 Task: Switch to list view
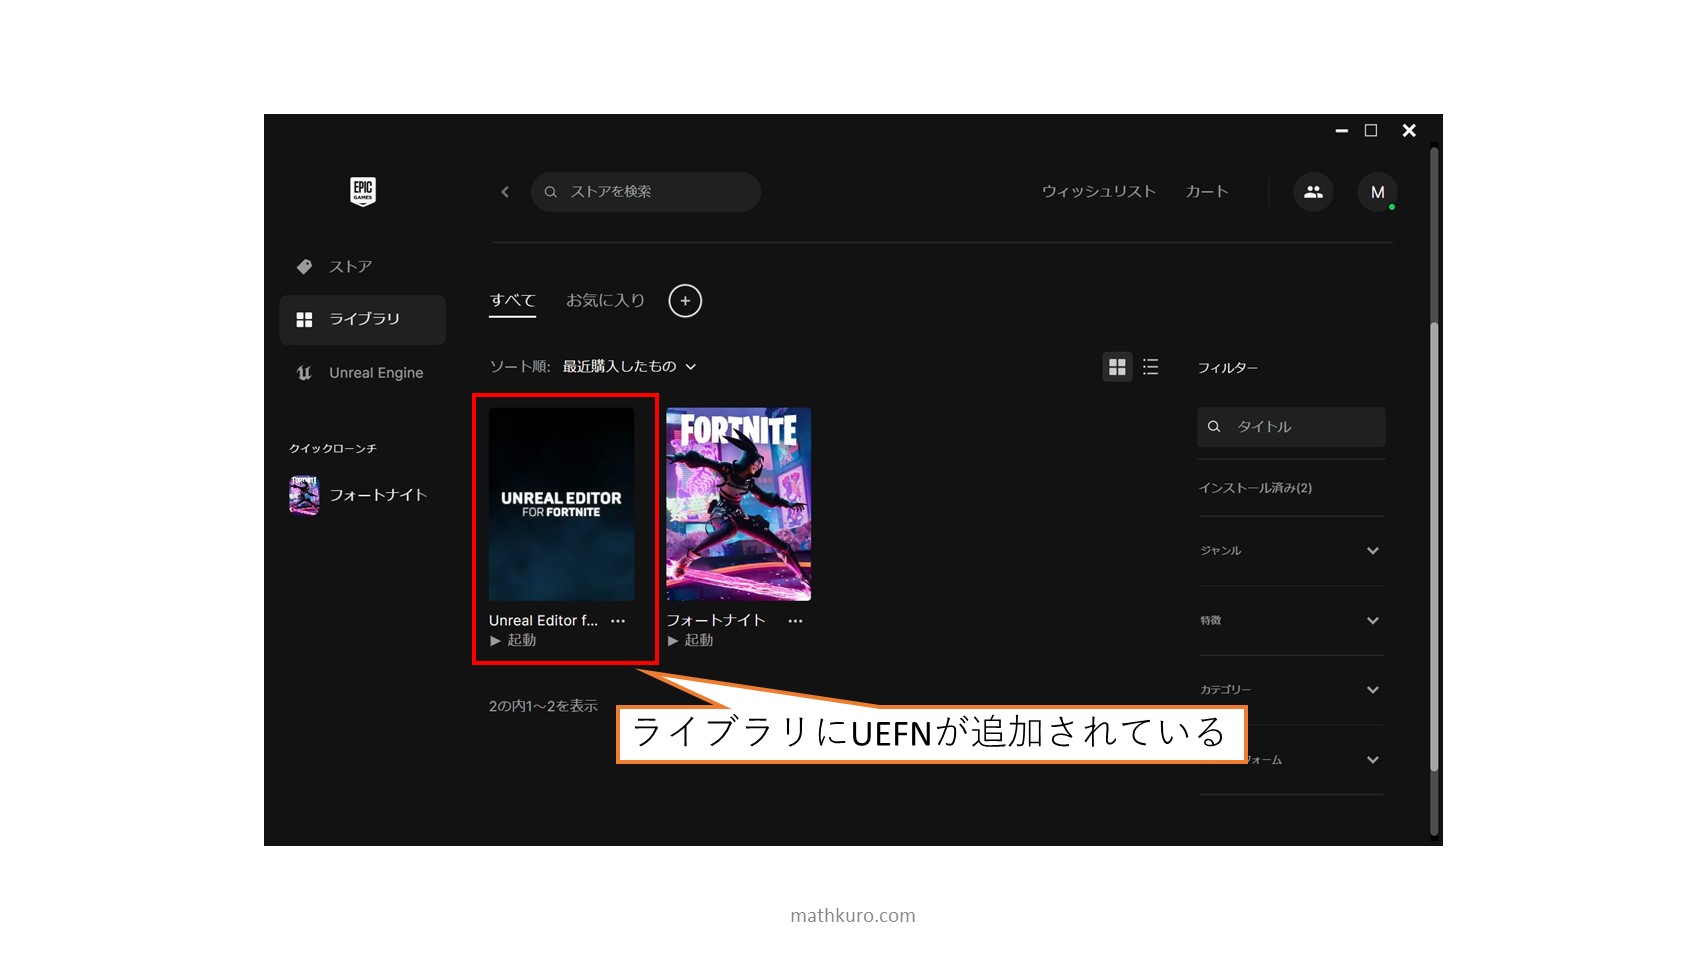(x=1151, y=367)
